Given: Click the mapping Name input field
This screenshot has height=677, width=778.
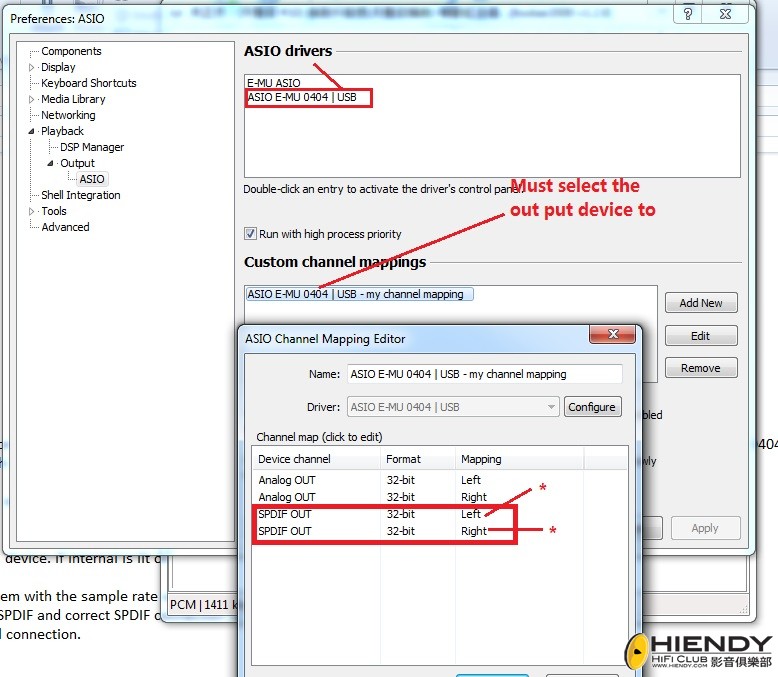Looking at the screenshot, I should click(x=484, y=374).
